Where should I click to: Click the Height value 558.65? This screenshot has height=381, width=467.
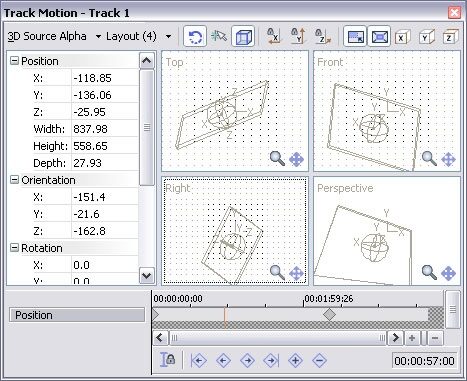click(105, 146)
